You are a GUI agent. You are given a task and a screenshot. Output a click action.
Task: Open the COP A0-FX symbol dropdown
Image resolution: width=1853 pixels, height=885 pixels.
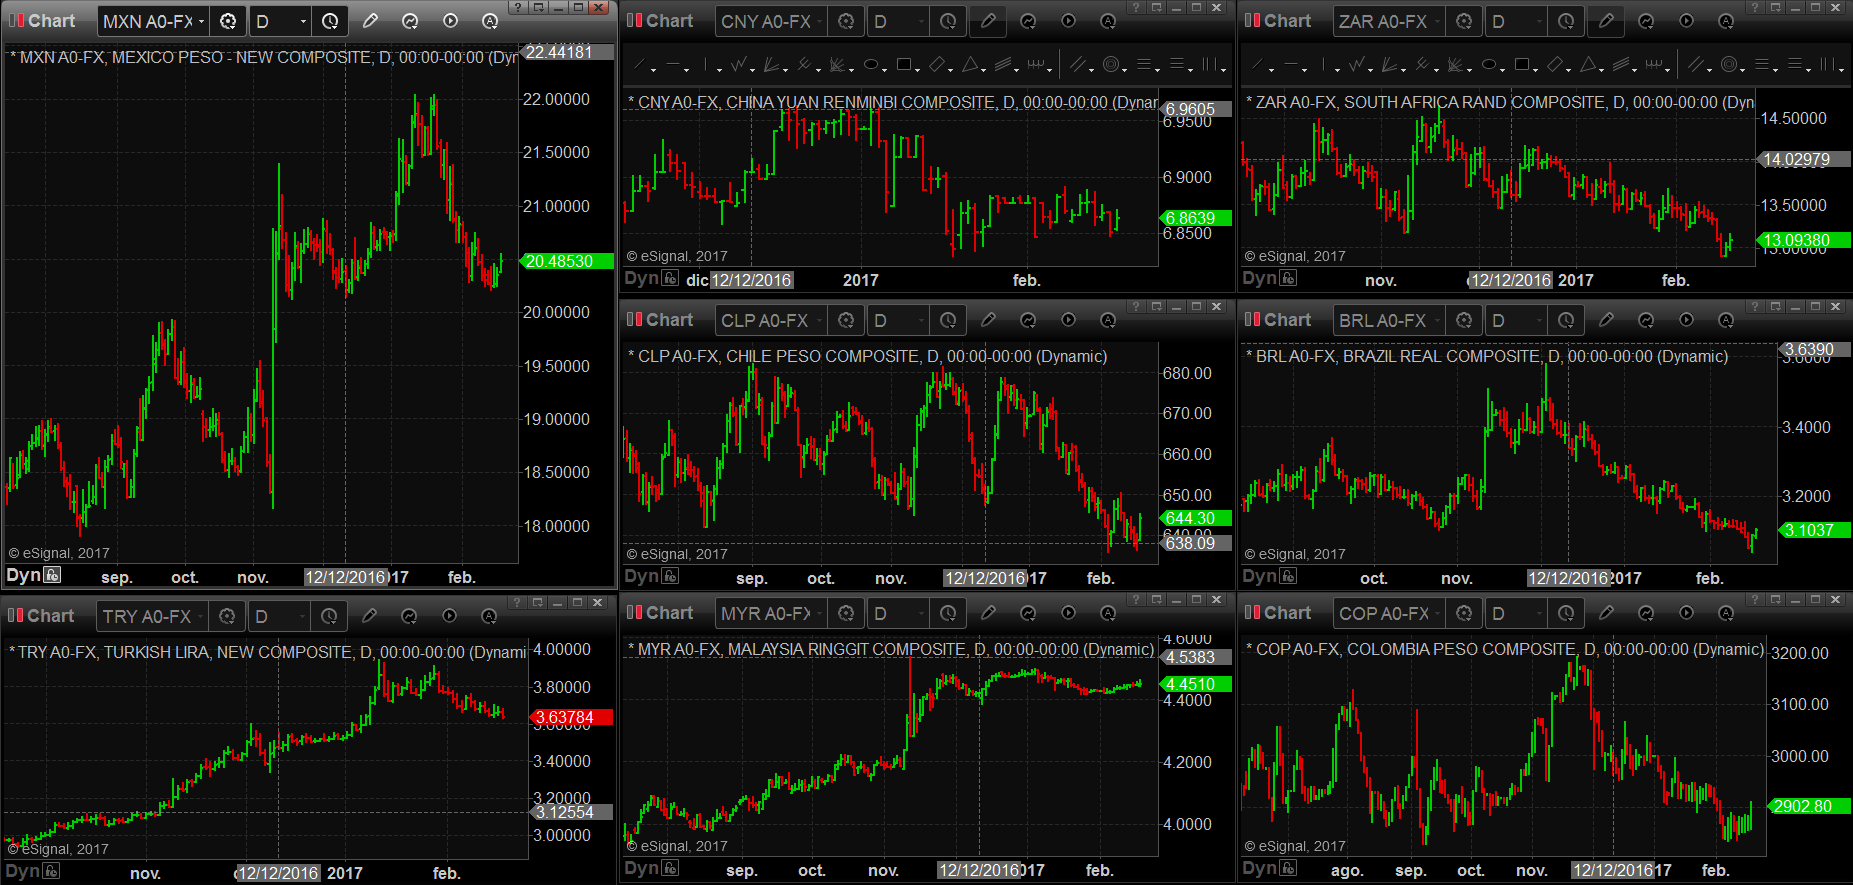pos(1438,613)
